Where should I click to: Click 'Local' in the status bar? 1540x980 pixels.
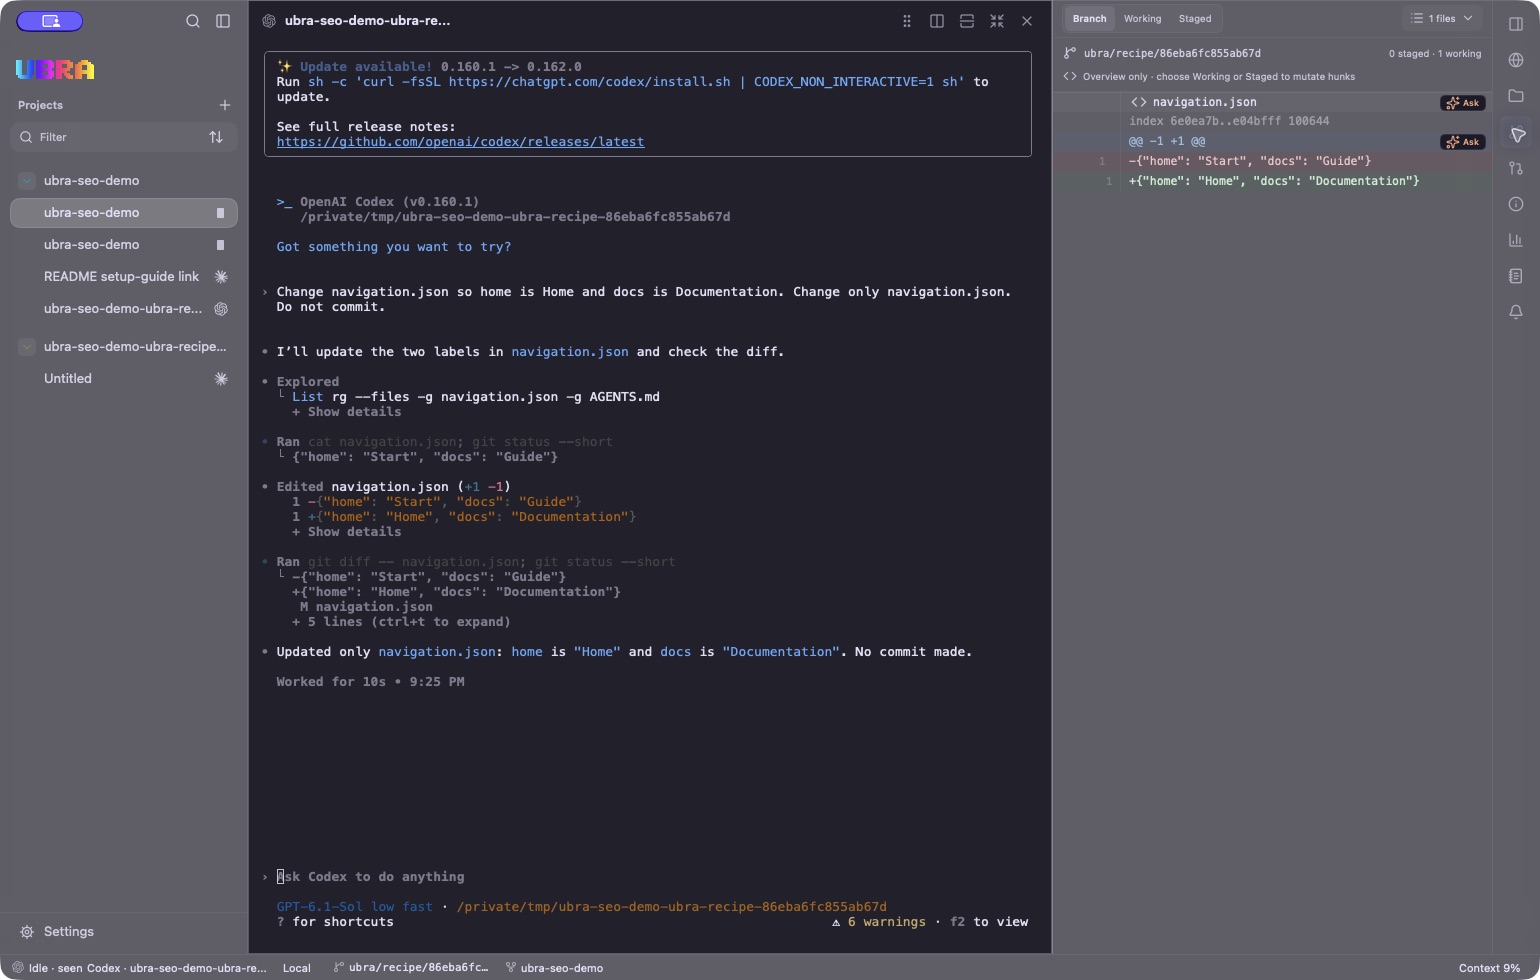point(297,968)
